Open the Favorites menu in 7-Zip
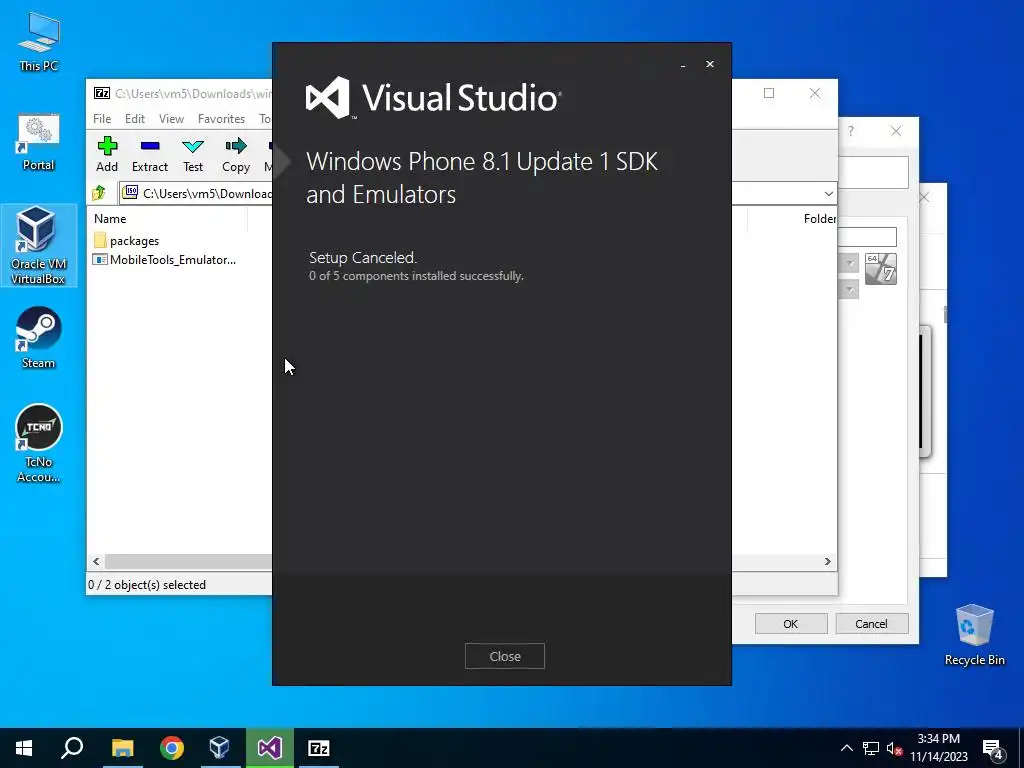 click(x=221, y=119)
